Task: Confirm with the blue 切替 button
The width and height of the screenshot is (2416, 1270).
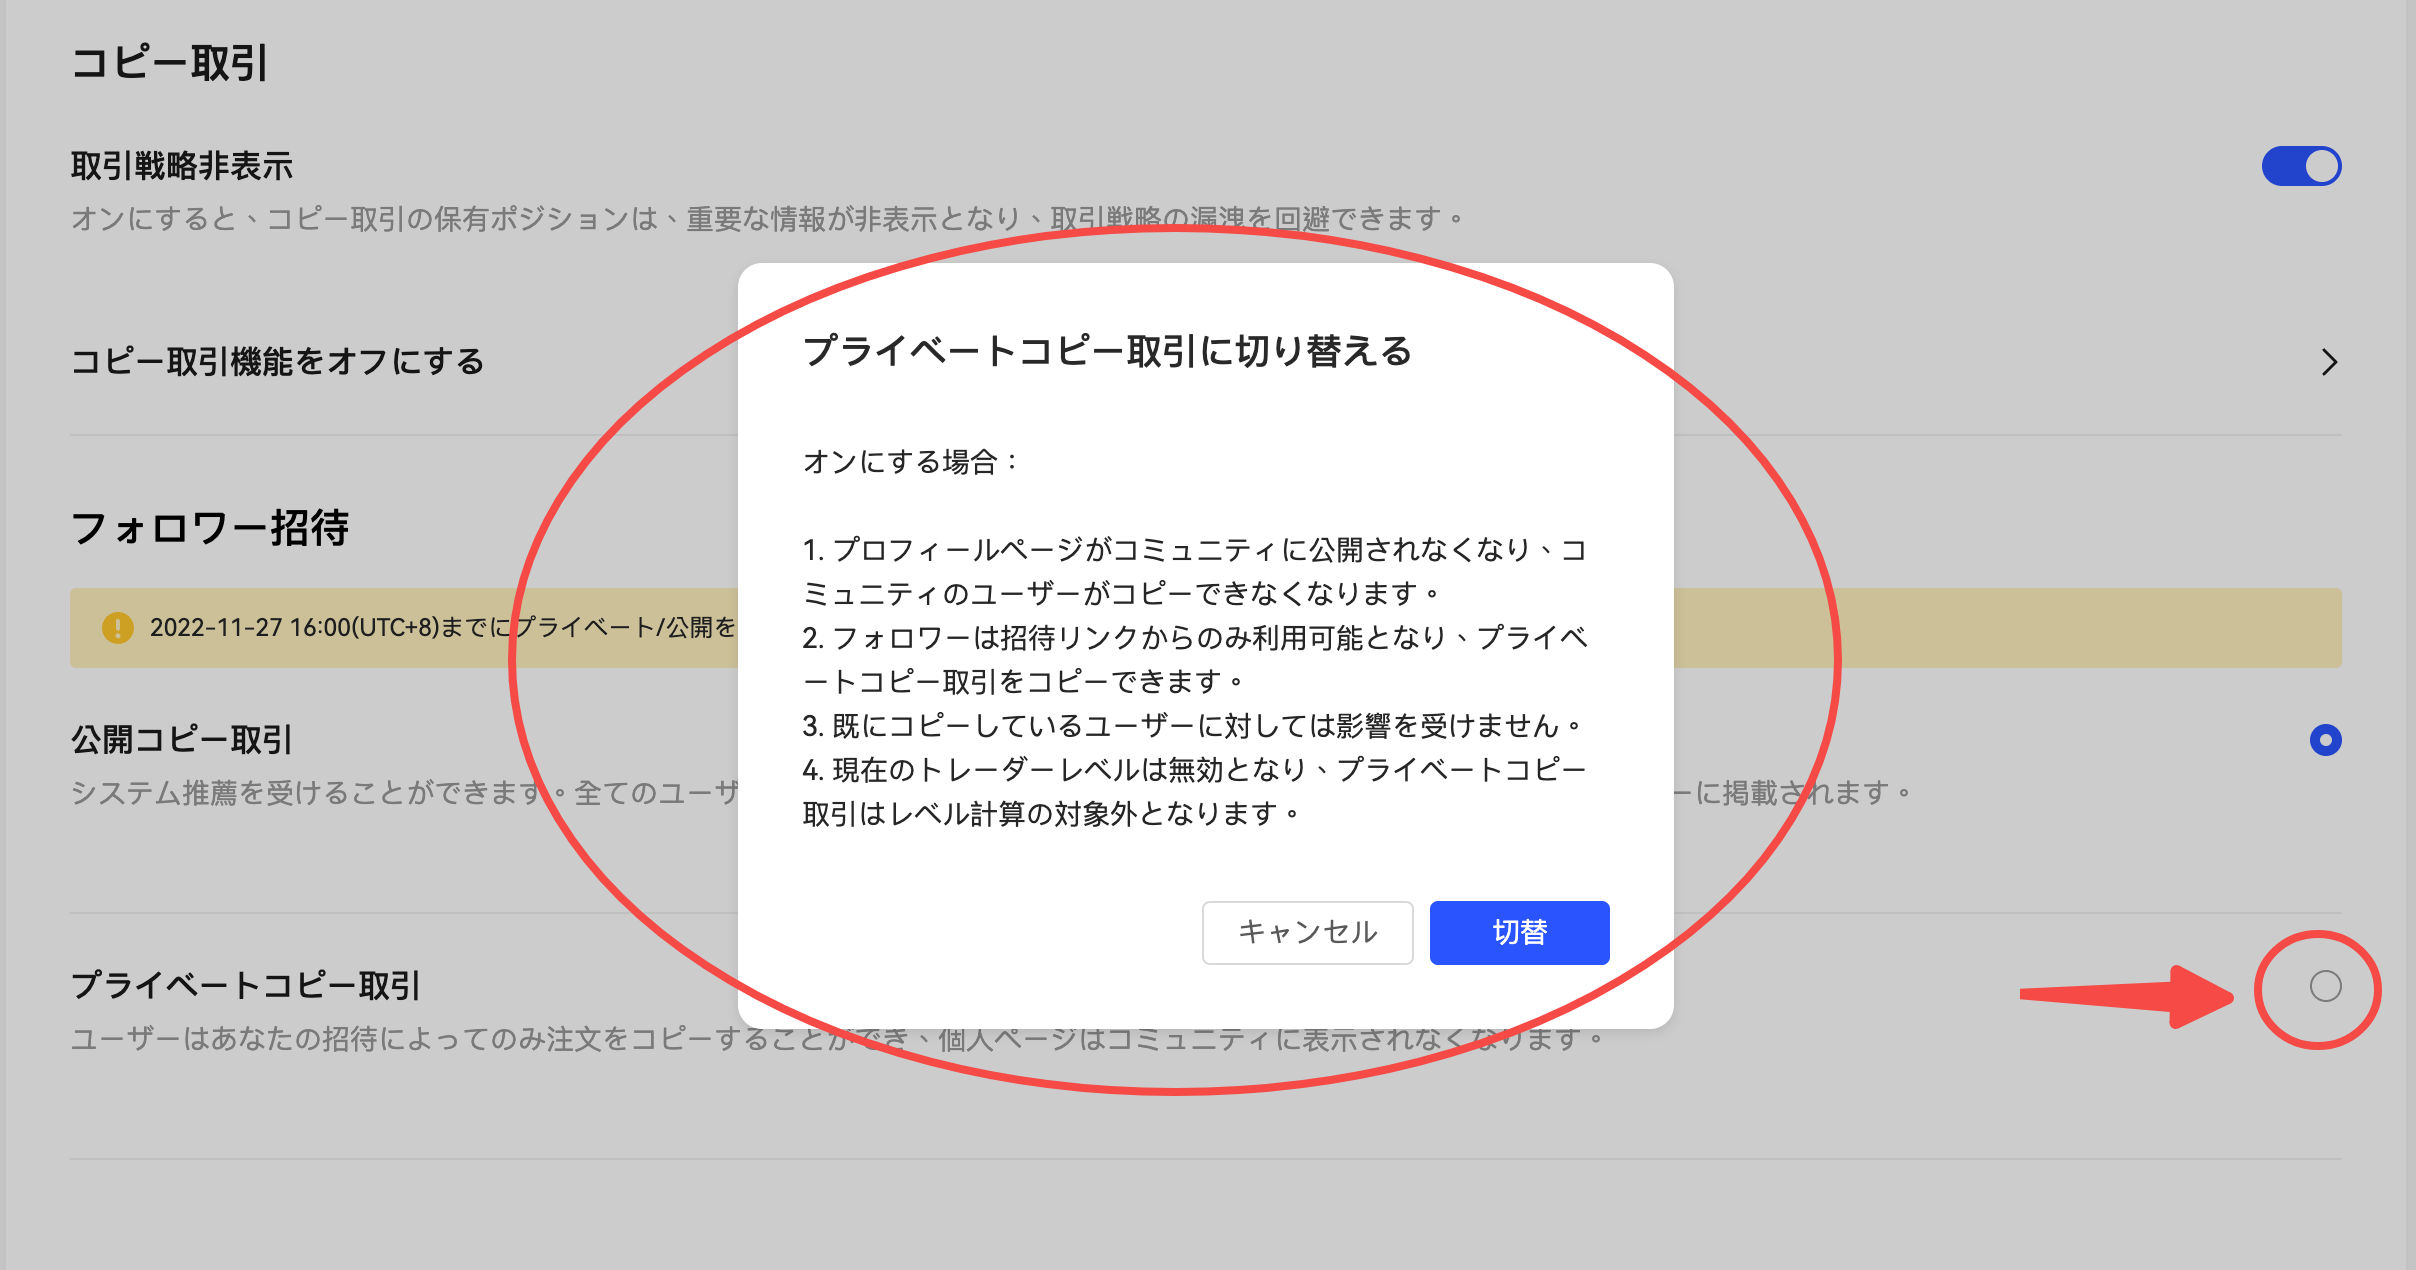Action: (x=1518, y=932)
